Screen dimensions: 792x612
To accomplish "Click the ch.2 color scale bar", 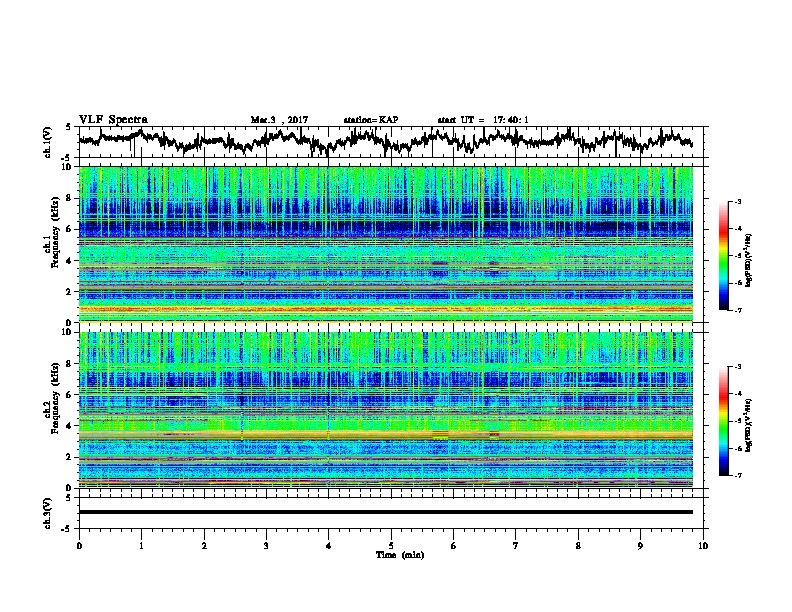I will (724, 421).
